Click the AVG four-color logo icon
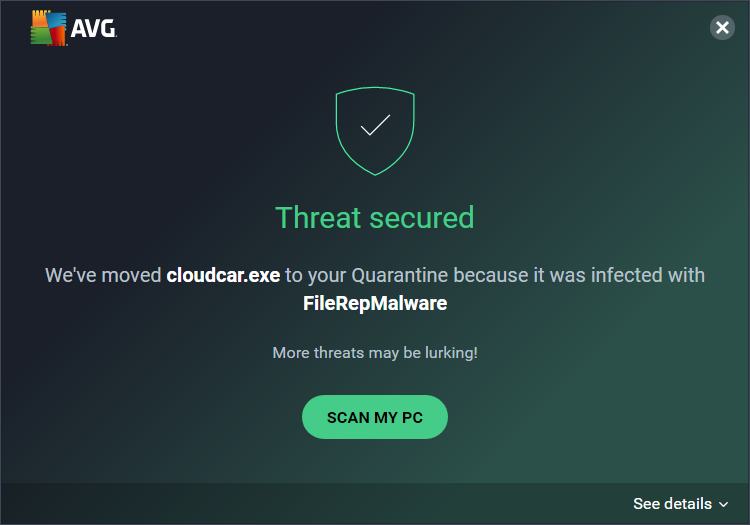The height and width of the screenshot is (525, 750). pyautogui.click(x=48, y=28)
